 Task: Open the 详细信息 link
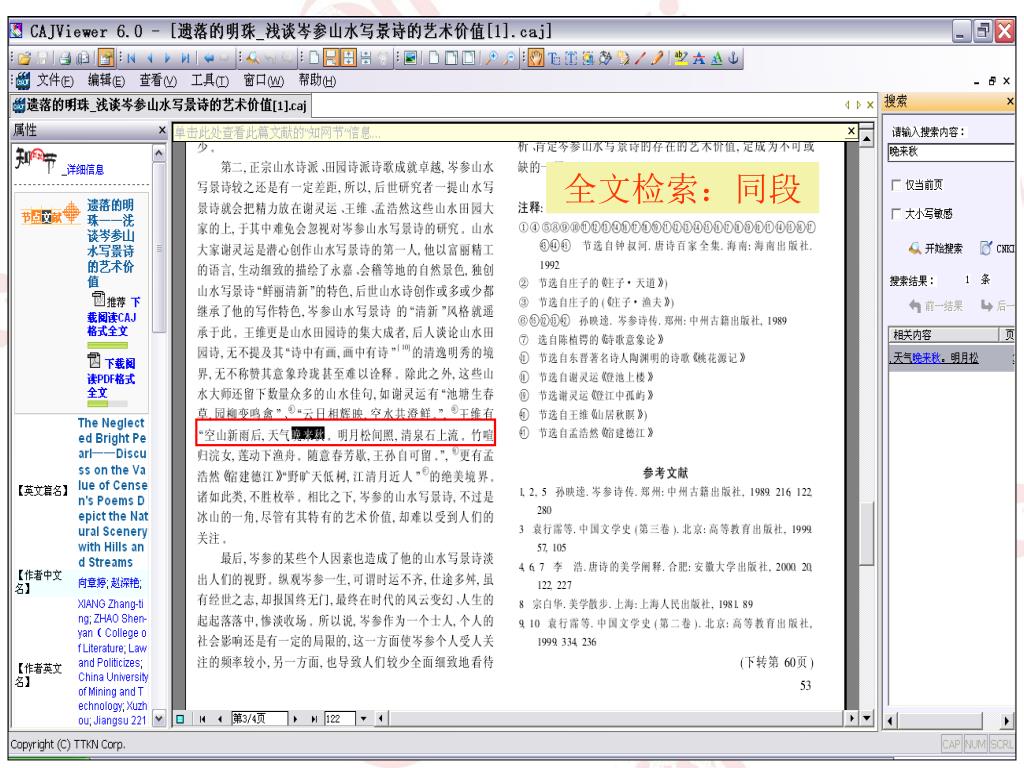point(84,170)
